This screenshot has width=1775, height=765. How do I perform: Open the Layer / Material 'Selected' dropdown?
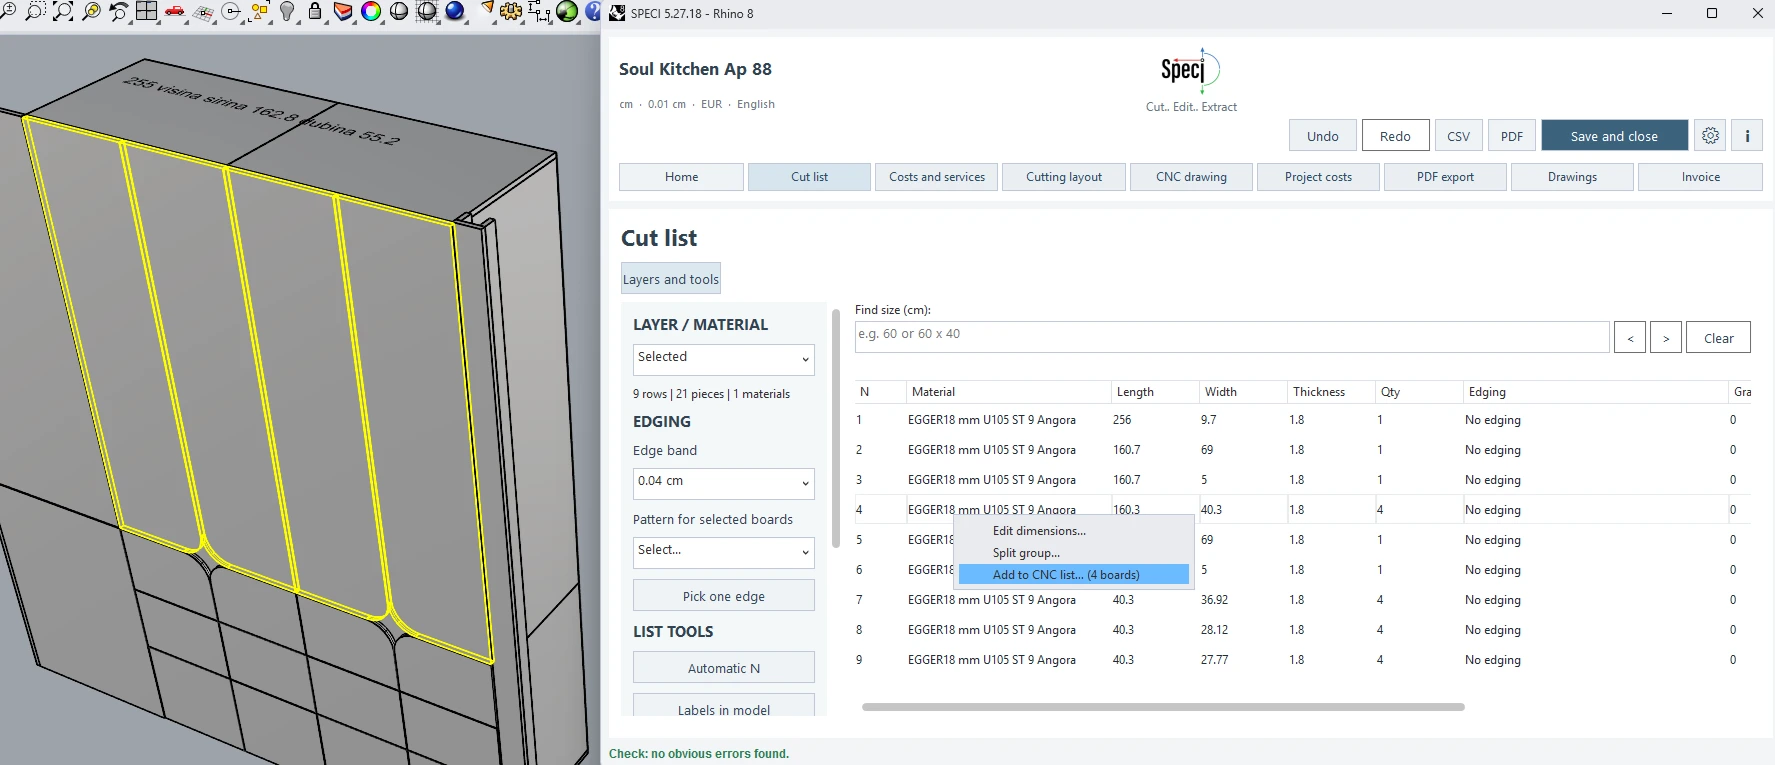click(x=724, y=359)
